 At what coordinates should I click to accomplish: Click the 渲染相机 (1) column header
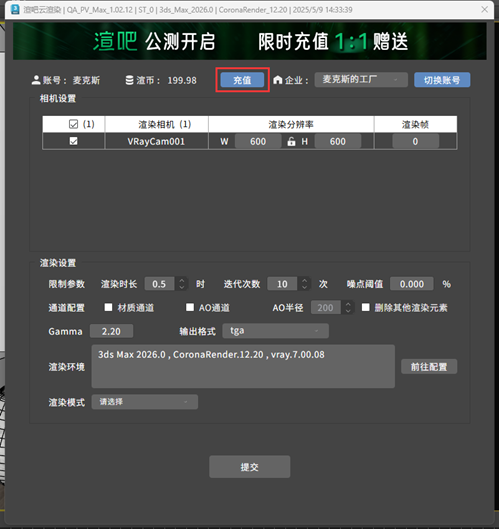pyautogui.click(x=156, y=124)
